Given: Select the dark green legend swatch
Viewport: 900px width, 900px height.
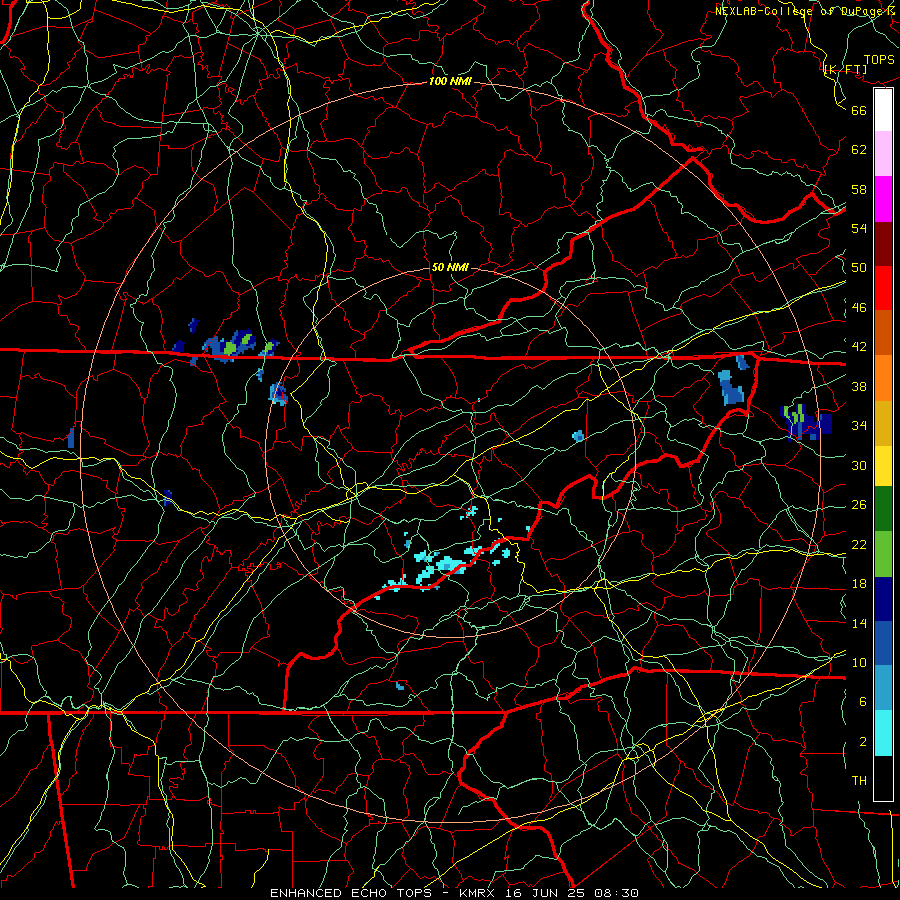Looking at the screenshot, I should click(883, 509).
